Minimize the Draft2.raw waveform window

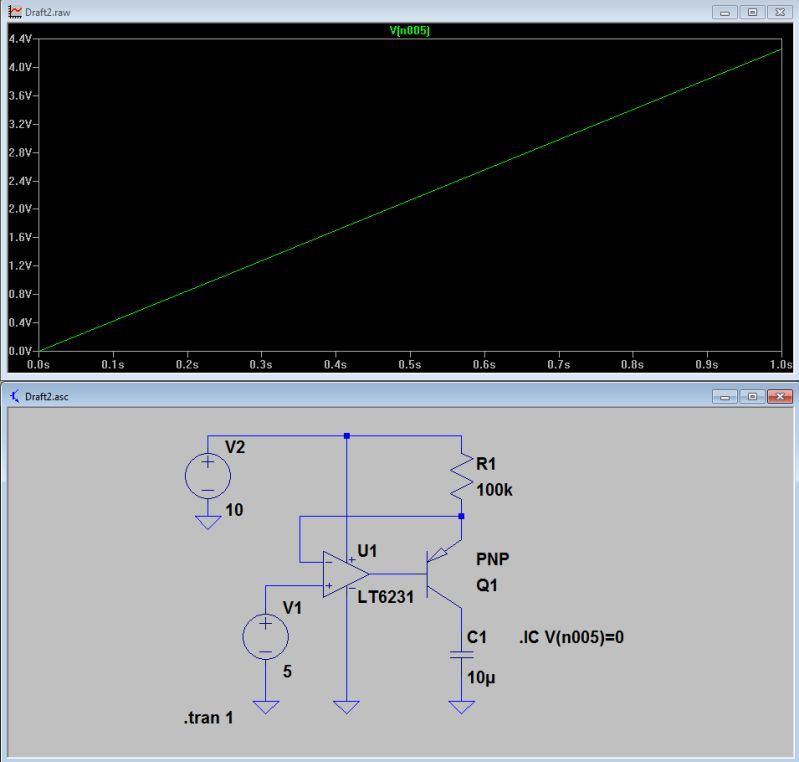pos(725,12)
